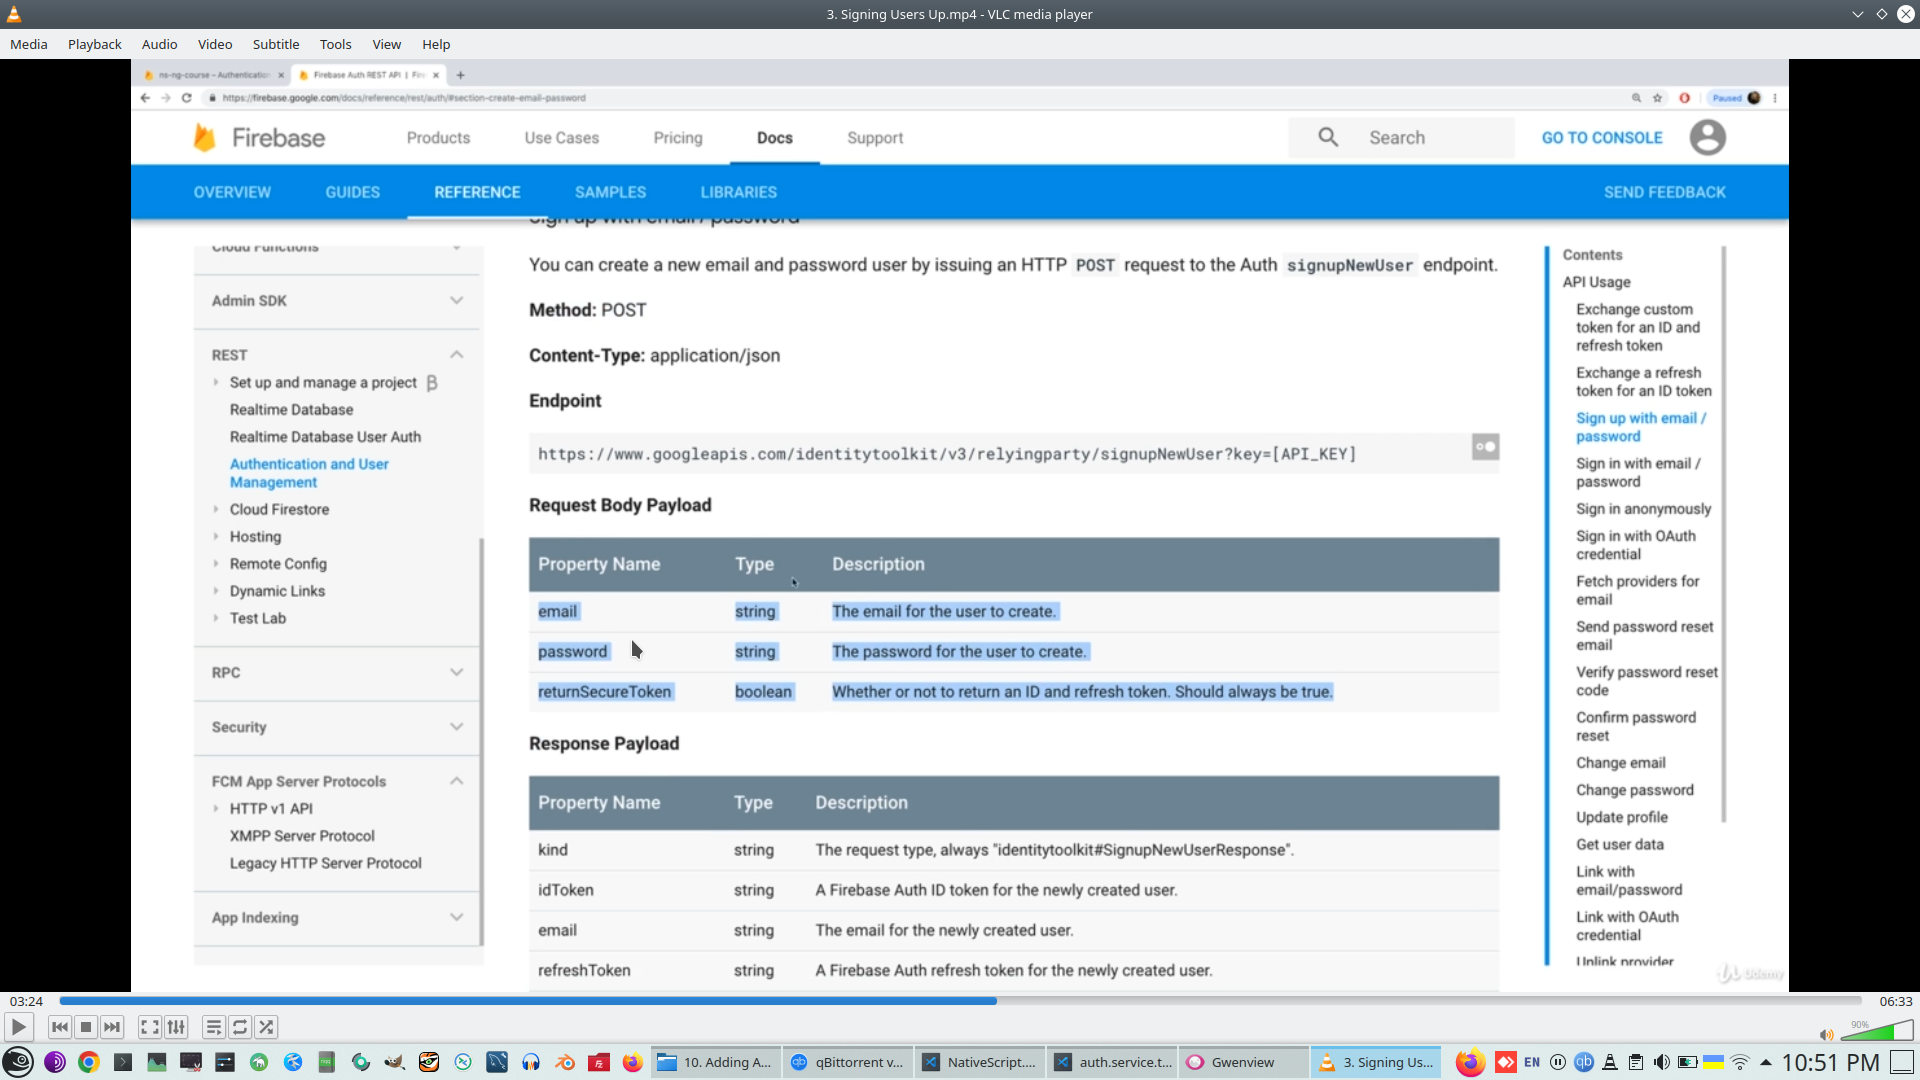Toggle loop repeat mode

tap(240, 1027)
